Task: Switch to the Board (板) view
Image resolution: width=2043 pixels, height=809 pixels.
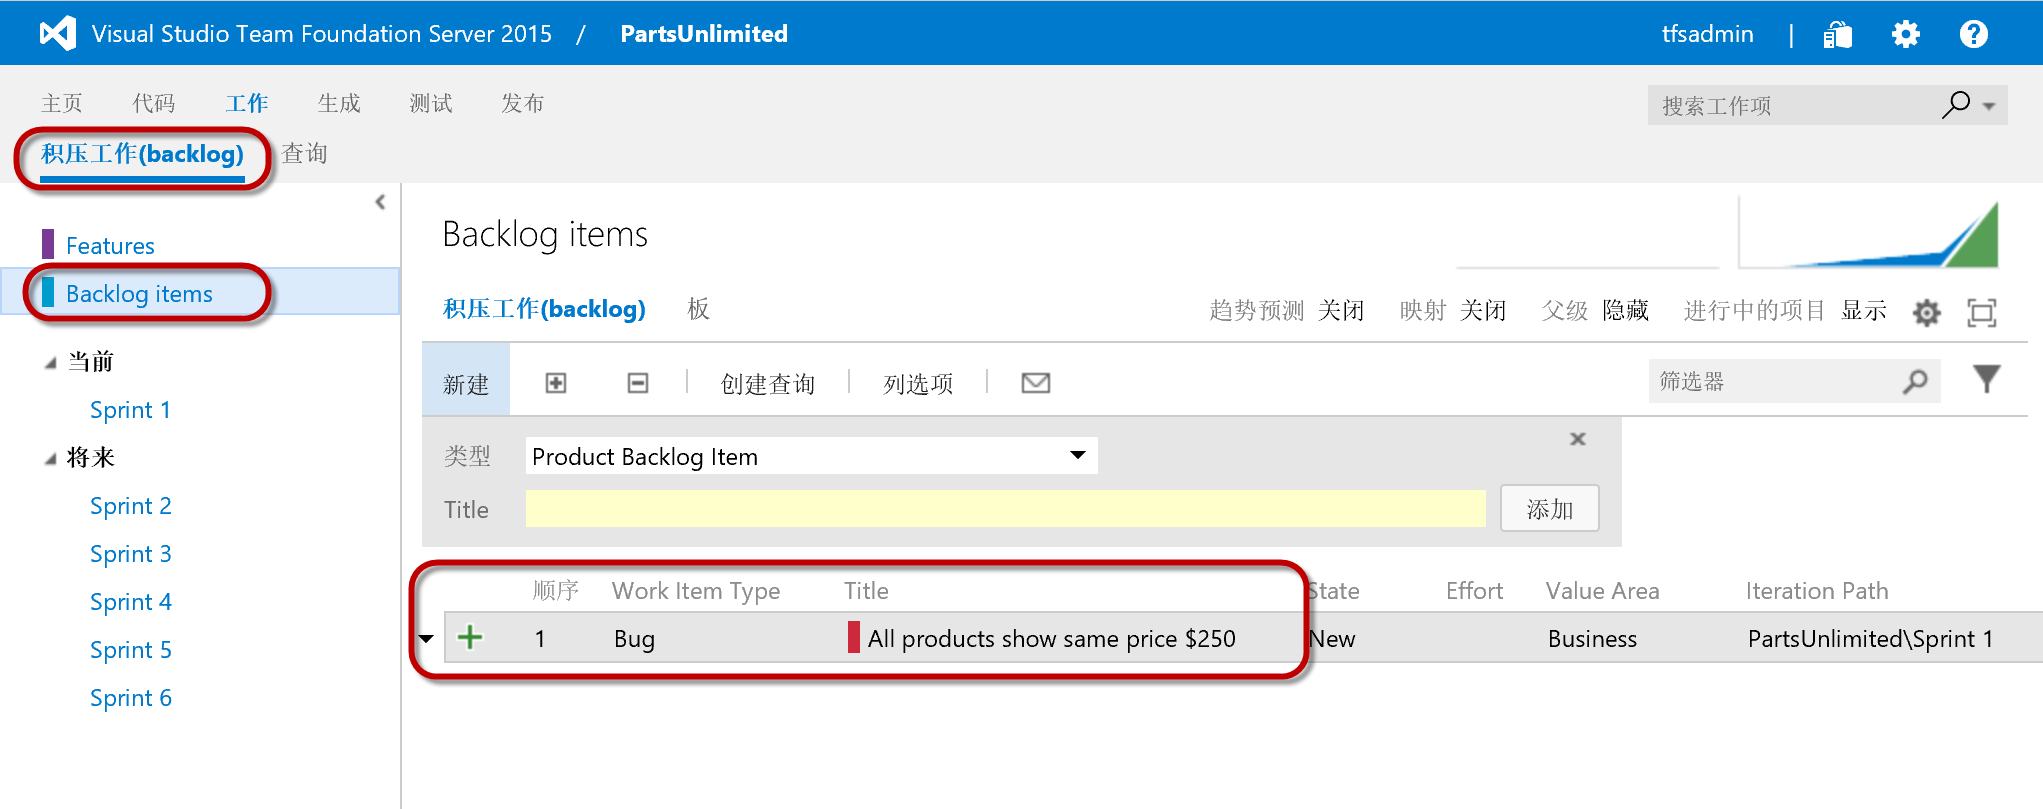Action: point(698,309)
